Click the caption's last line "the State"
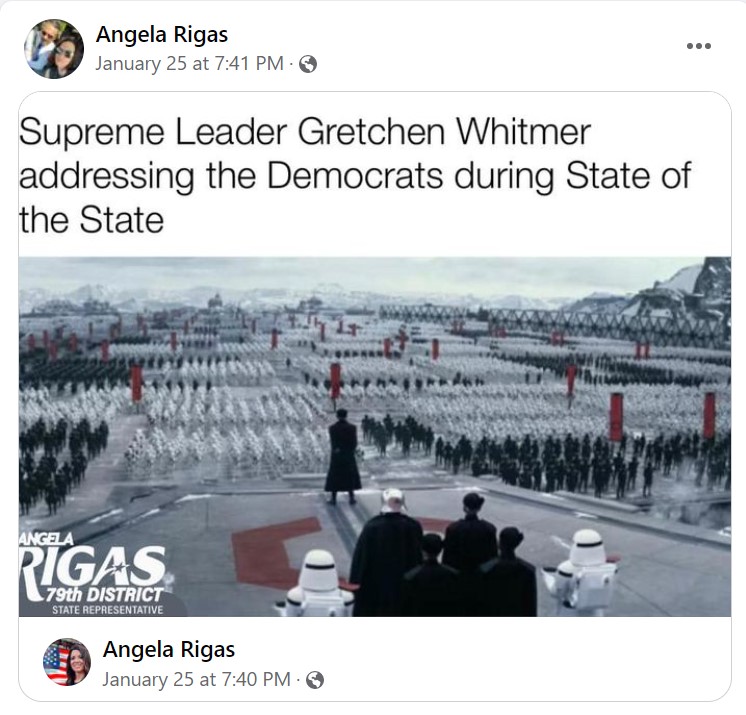Viewport: 746px width, 715px height. [x=91, y=221]
